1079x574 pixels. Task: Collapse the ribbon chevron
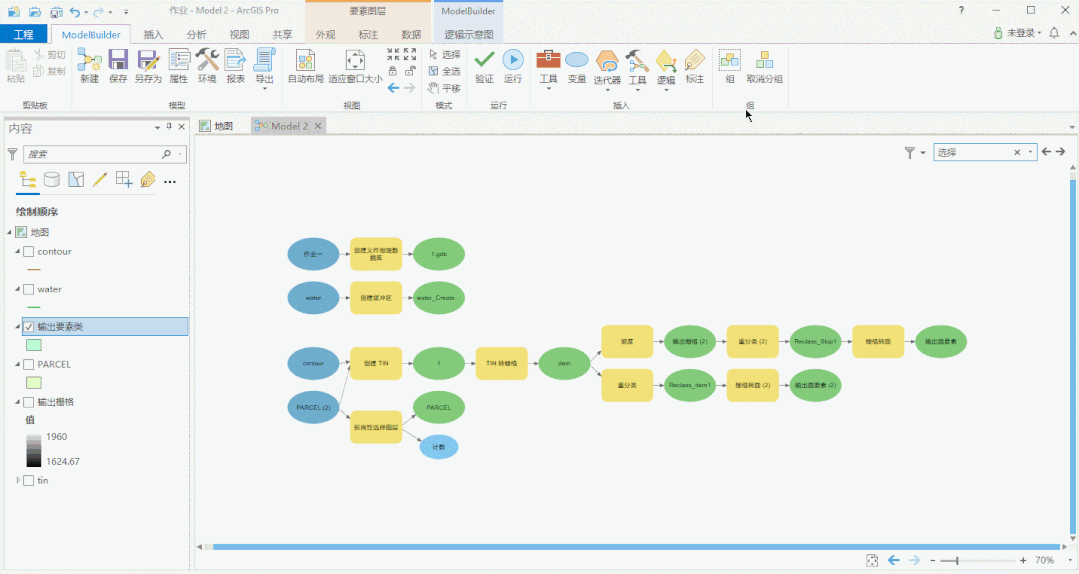tap(1071, 32)
